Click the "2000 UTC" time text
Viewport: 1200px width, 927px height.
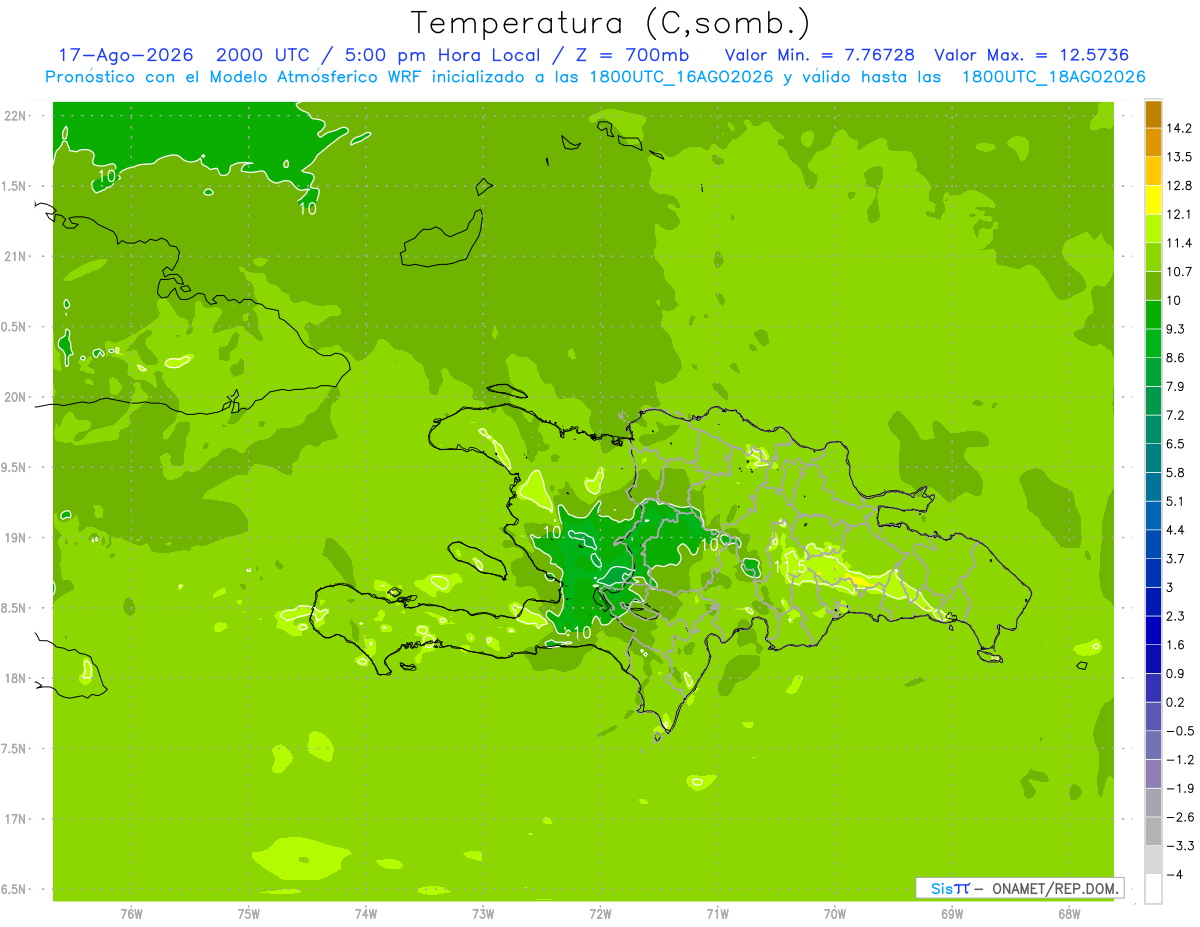[x=264, y=55]
